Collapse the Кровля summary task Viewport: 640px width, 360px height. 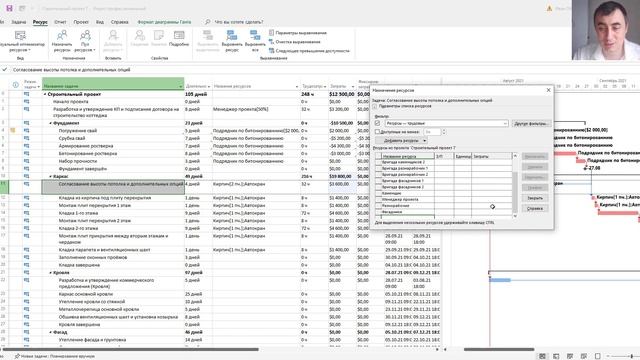coord(51,273)
